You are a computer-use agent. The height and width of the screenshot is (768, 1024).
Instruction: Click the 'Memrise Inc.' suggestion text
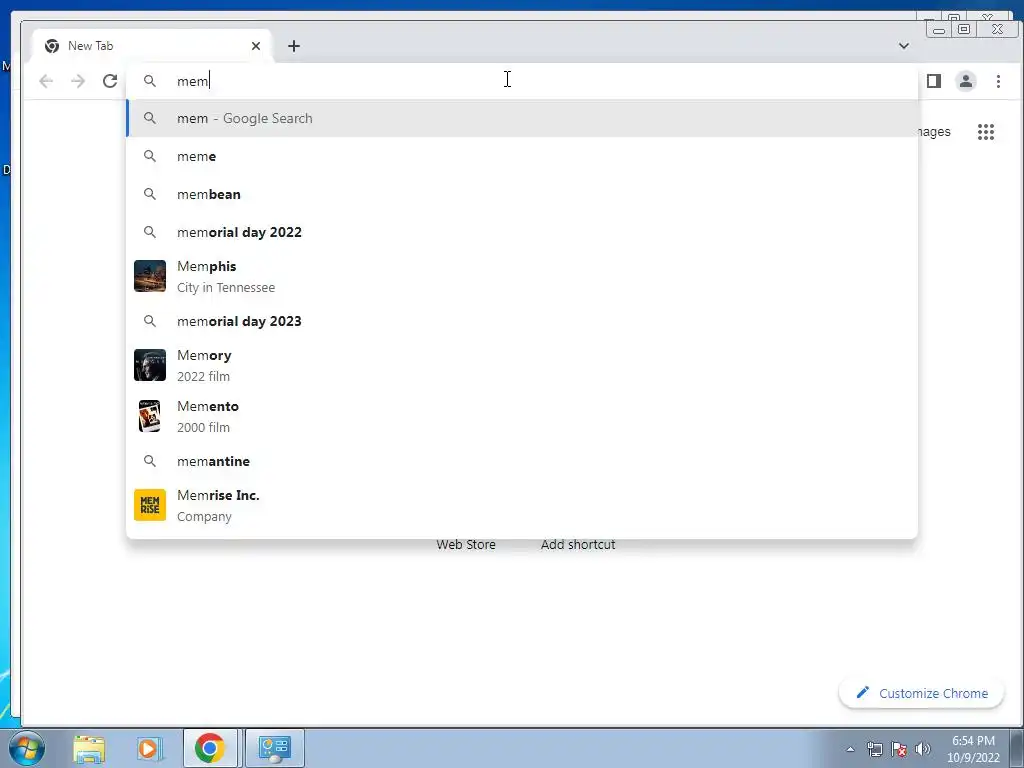pos(218,495)
